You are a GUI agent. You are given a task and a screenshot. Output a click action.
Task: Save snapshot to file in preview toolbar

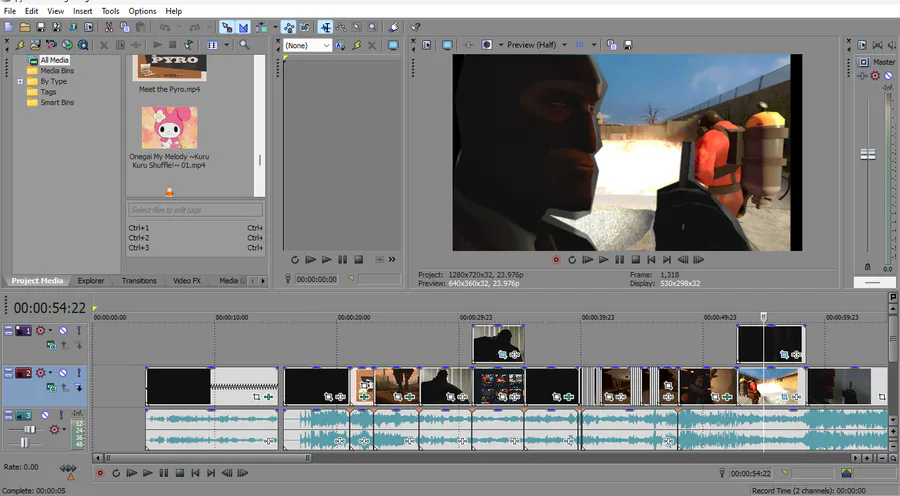coord(628,45)
